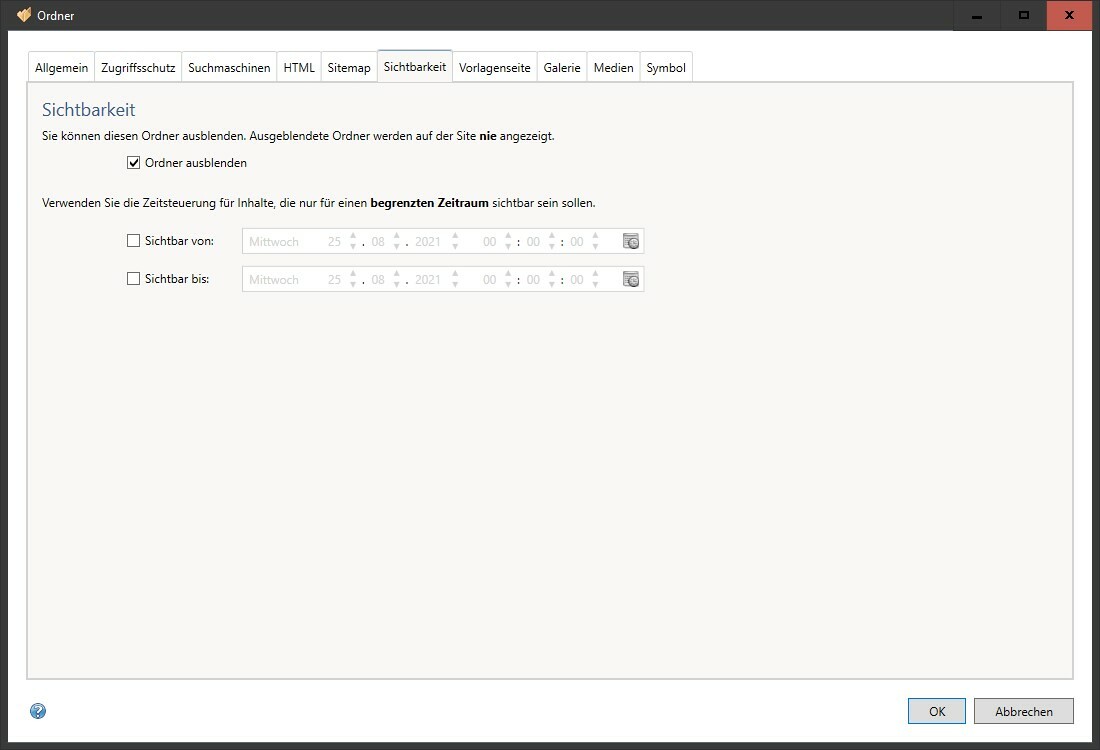Show the Medien tab
Screen dimensions: 1100x750
[613, 67]
